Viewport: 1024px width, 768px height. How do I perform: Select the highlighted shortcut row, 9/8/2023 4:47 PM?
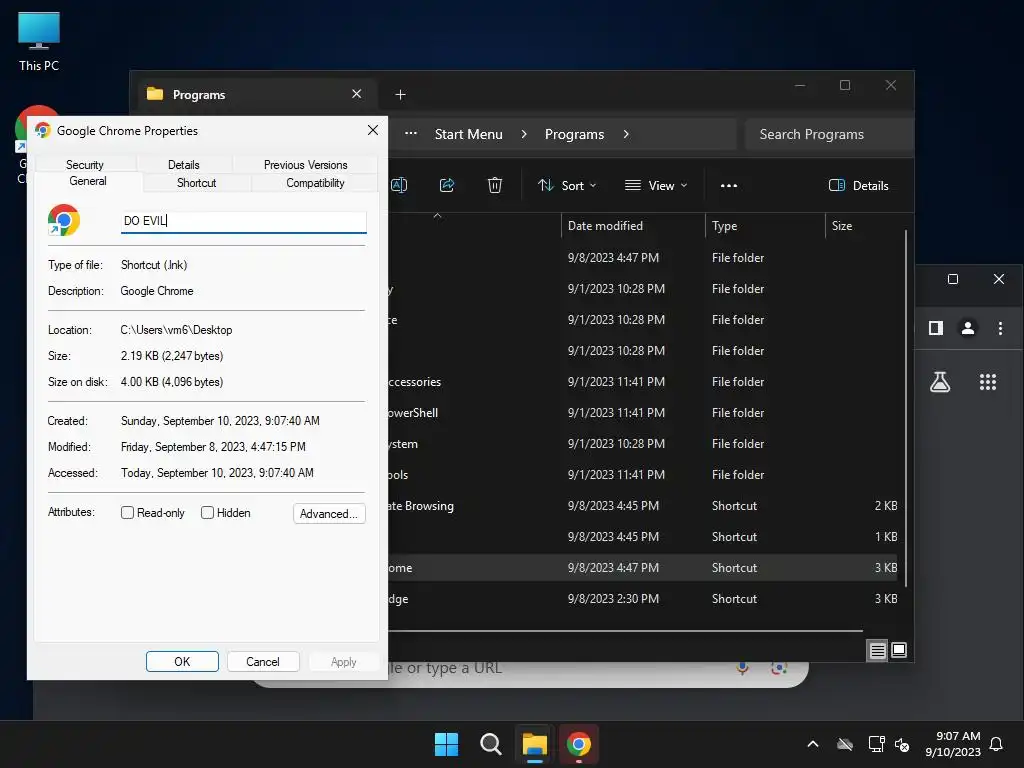click(643, 568)
